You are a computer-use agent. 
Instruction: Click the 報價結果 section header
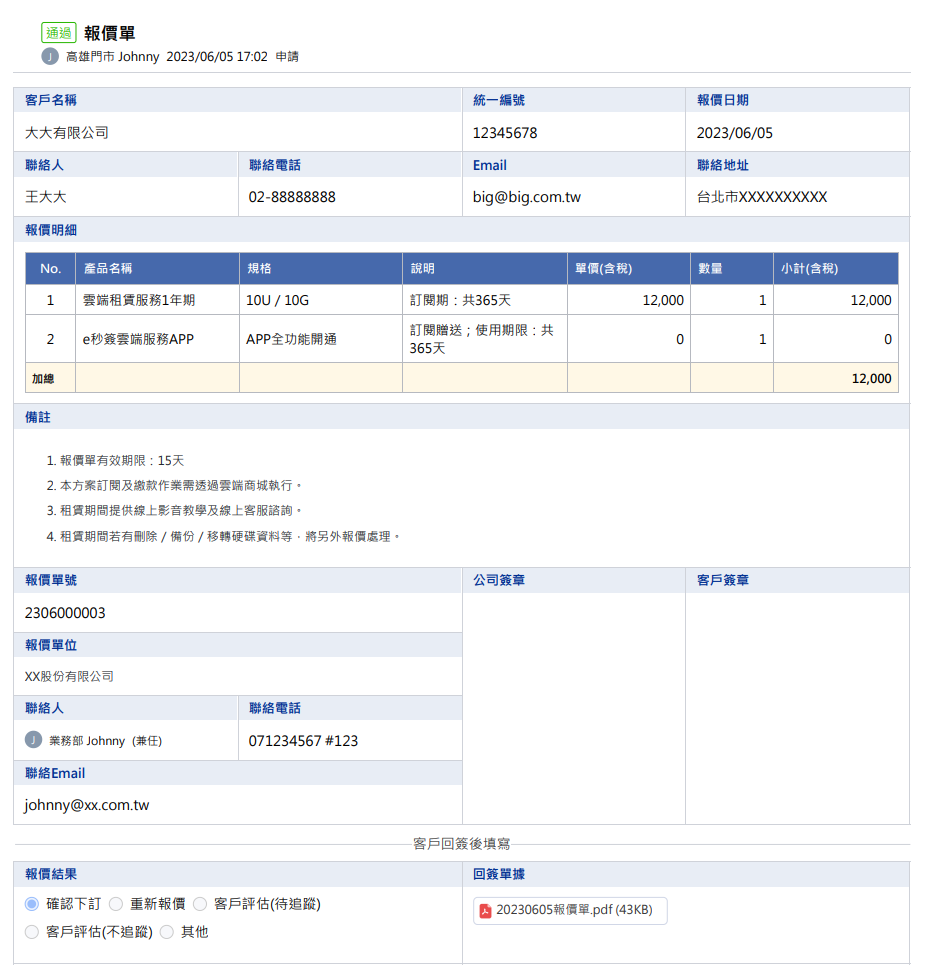pos(51,874)
